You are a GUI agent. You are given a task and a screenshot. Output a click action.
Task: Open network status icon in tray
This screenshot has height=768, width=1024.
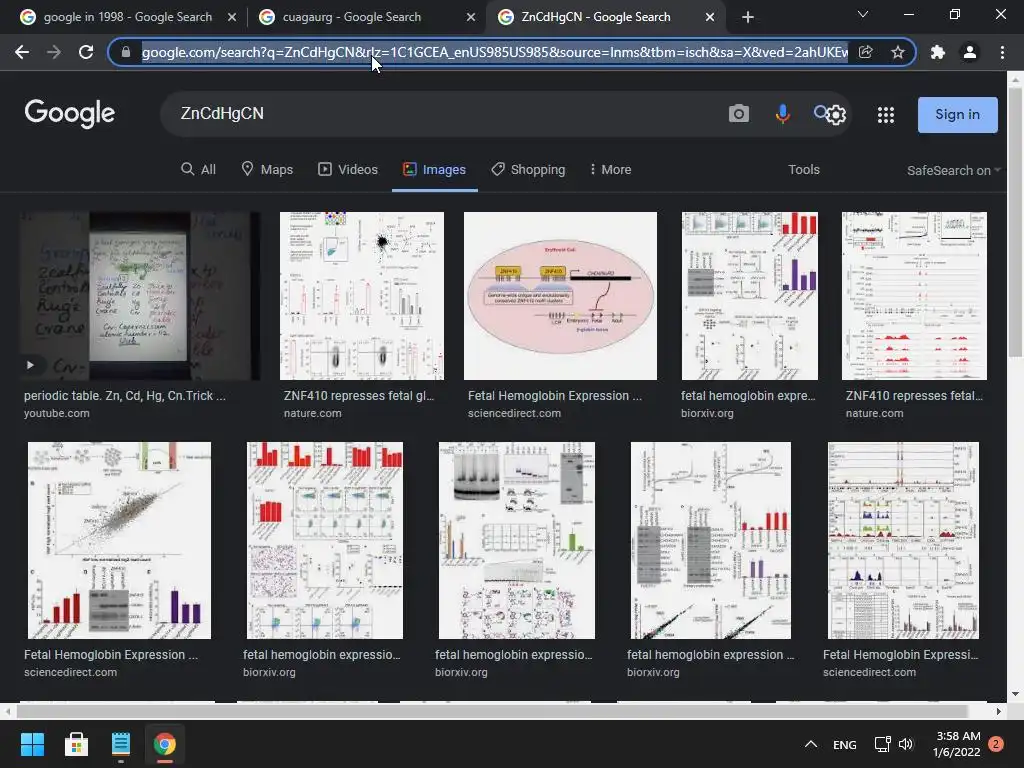pos(882,744)
